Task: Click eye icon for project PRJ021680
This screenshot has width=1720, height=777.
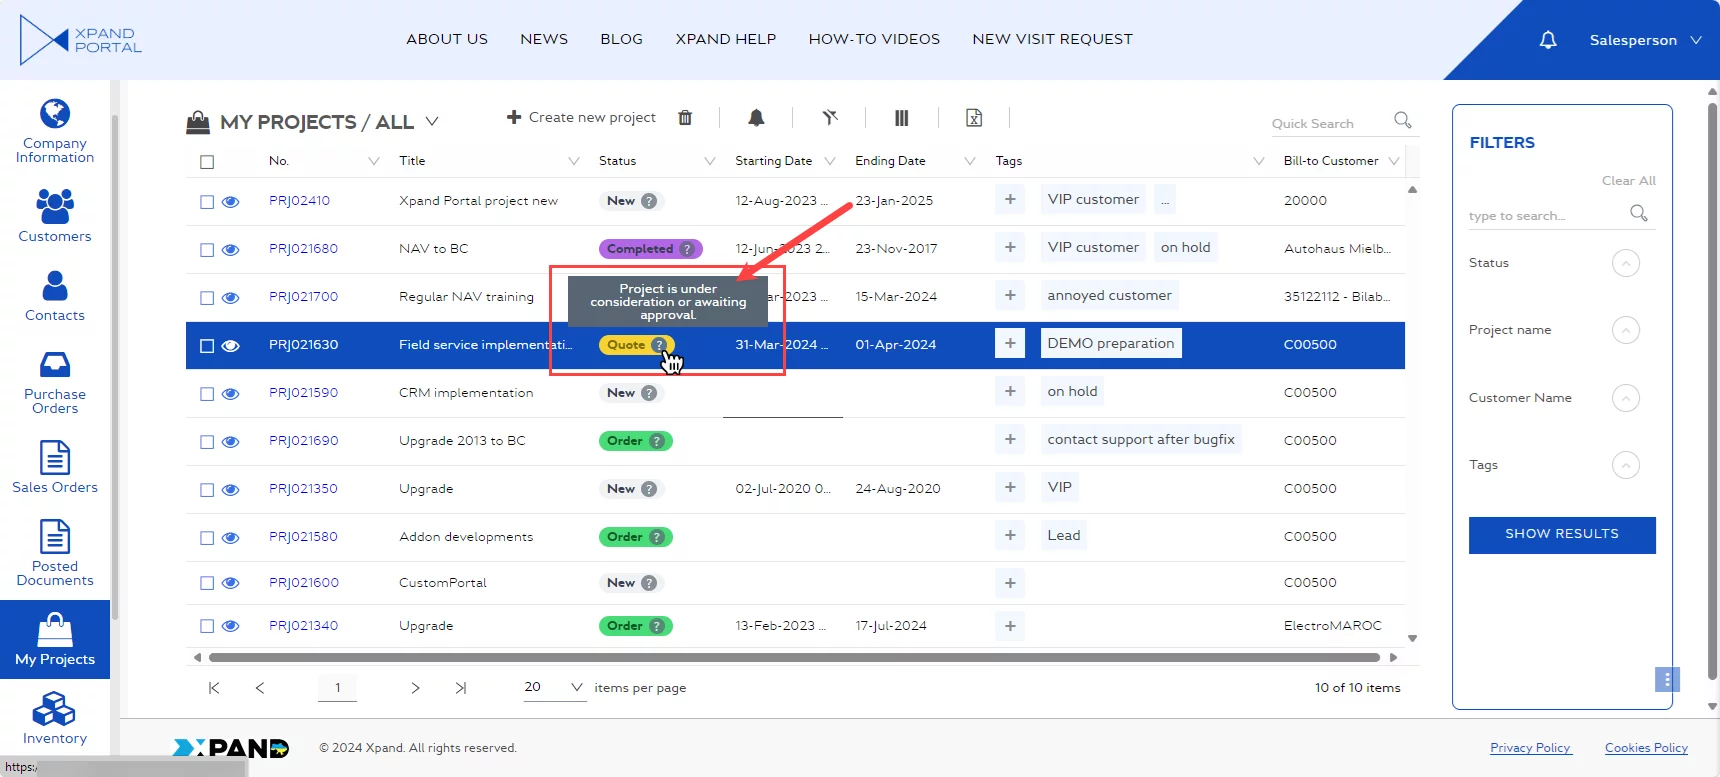Action: coord(231,250)
